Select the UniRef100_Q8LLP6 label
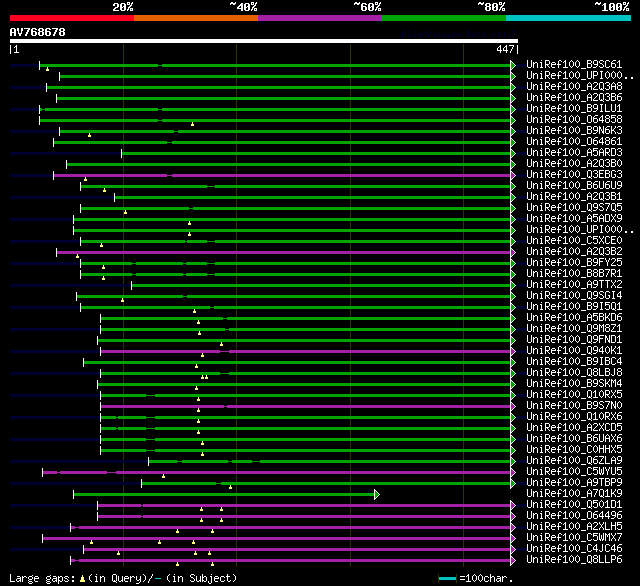 (x=574, y=560)
